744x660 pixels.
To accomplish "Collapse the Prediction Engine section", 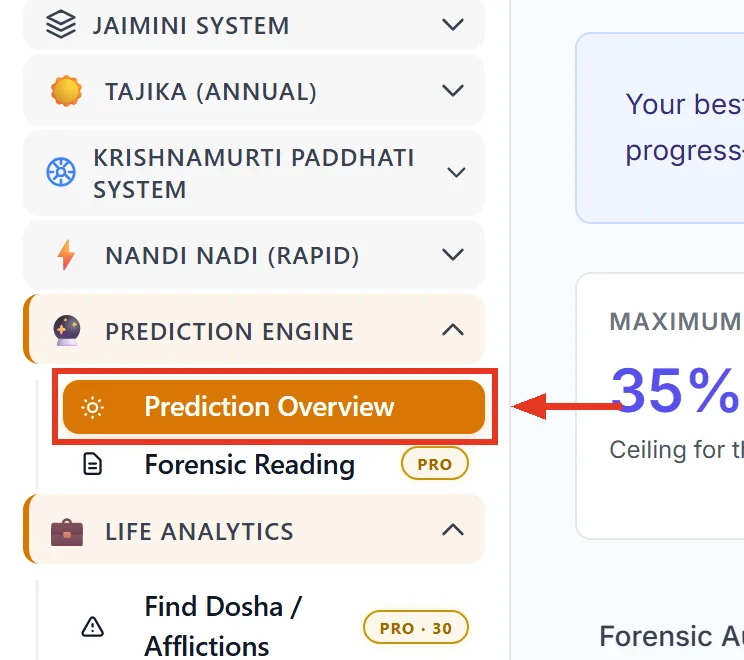I will [x=453, y=330].
